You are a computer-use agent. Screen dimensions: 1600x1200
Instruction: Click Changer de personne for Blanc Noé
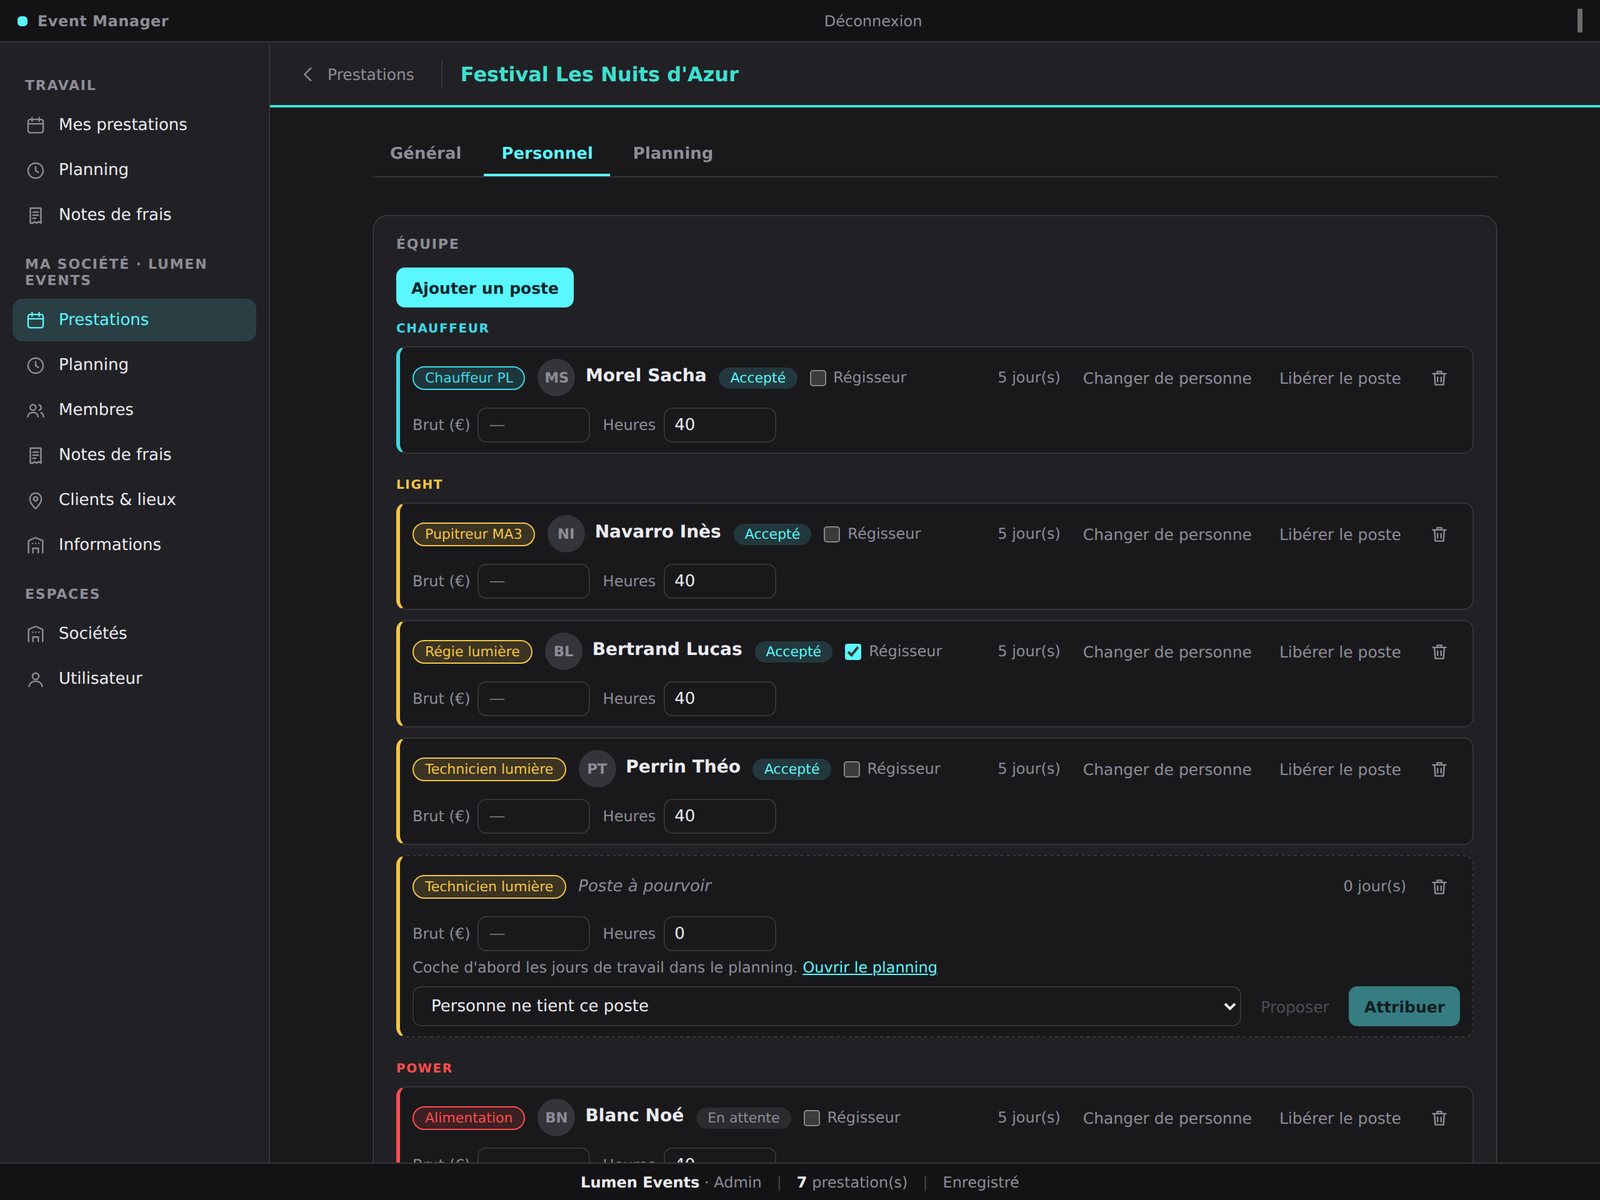click(1167, 1118)
